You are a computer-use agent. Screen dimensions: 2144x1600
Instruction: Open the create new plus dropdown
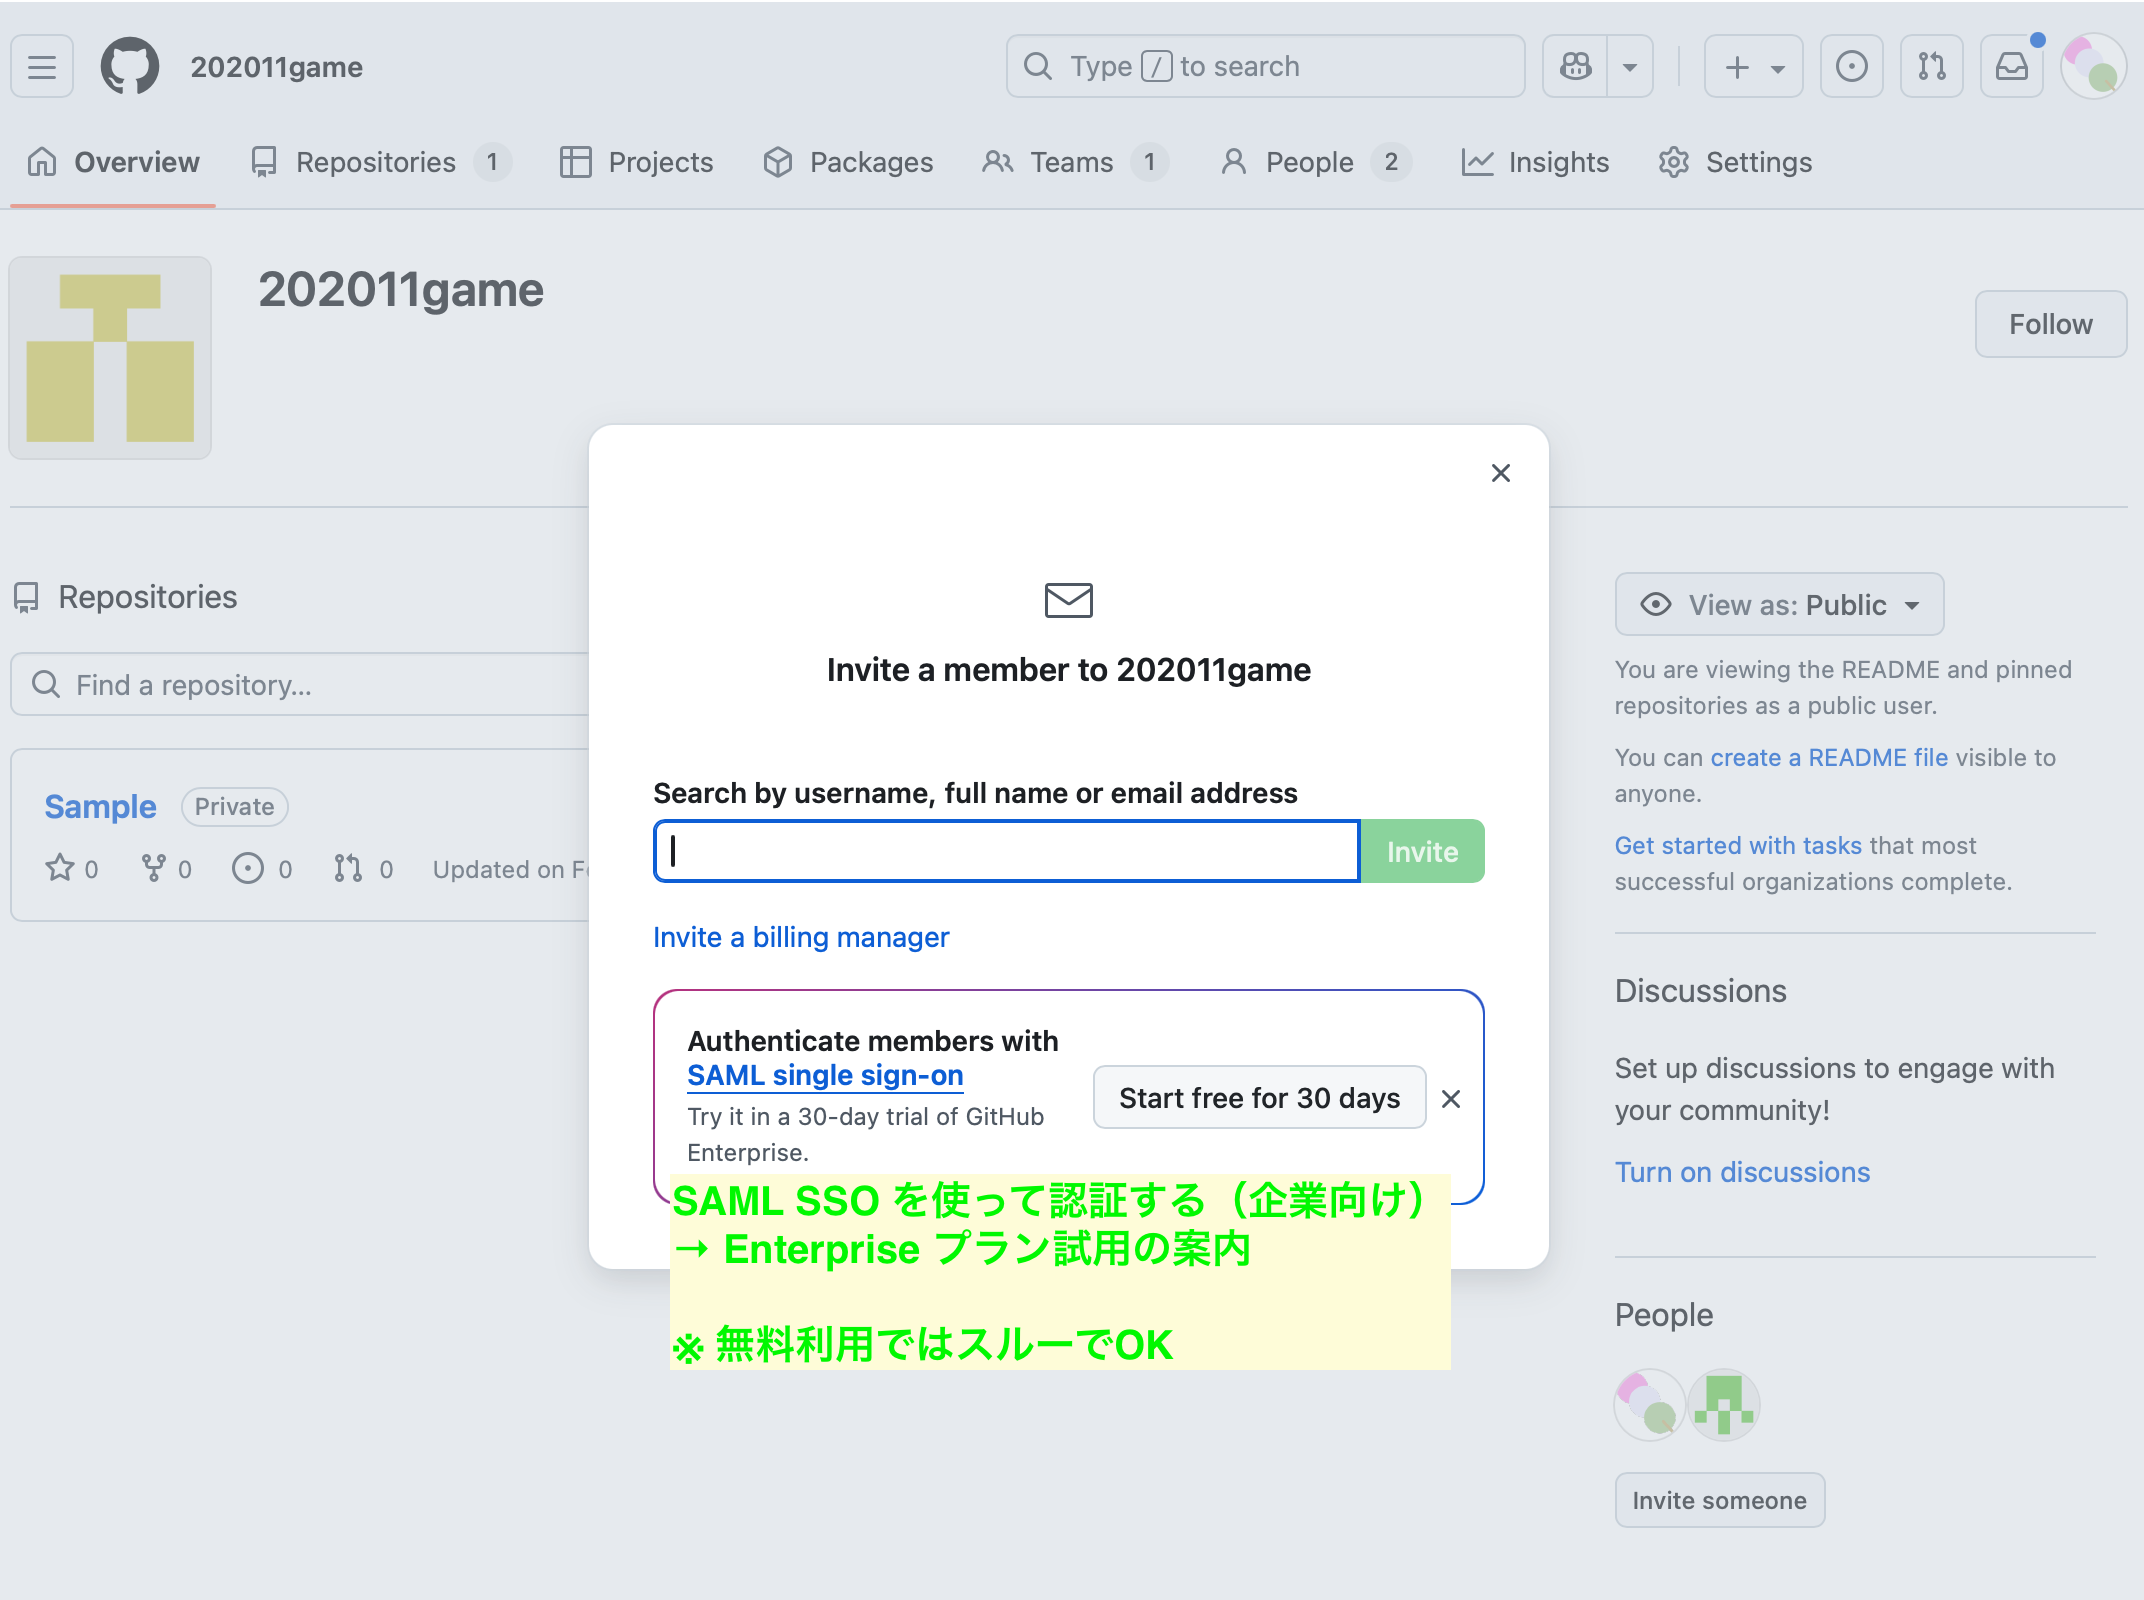[x=1753, y=67]
